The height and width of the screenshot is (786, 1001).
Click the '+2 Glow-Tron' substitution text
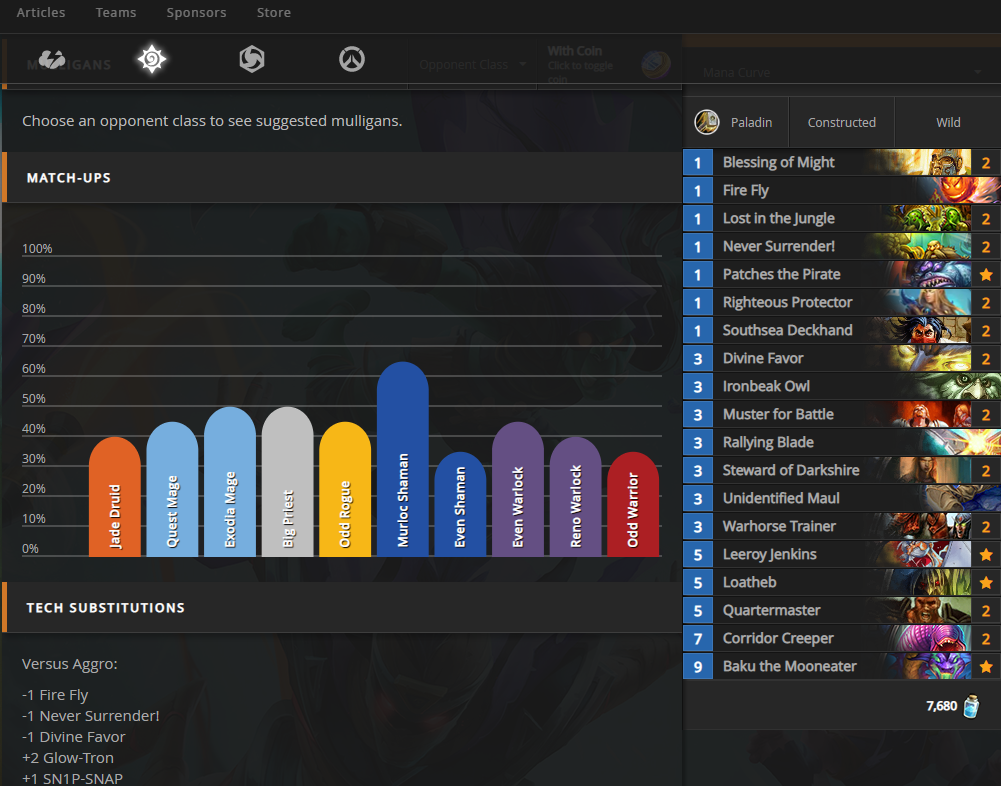pyautogui.click(x=68, y=758)
